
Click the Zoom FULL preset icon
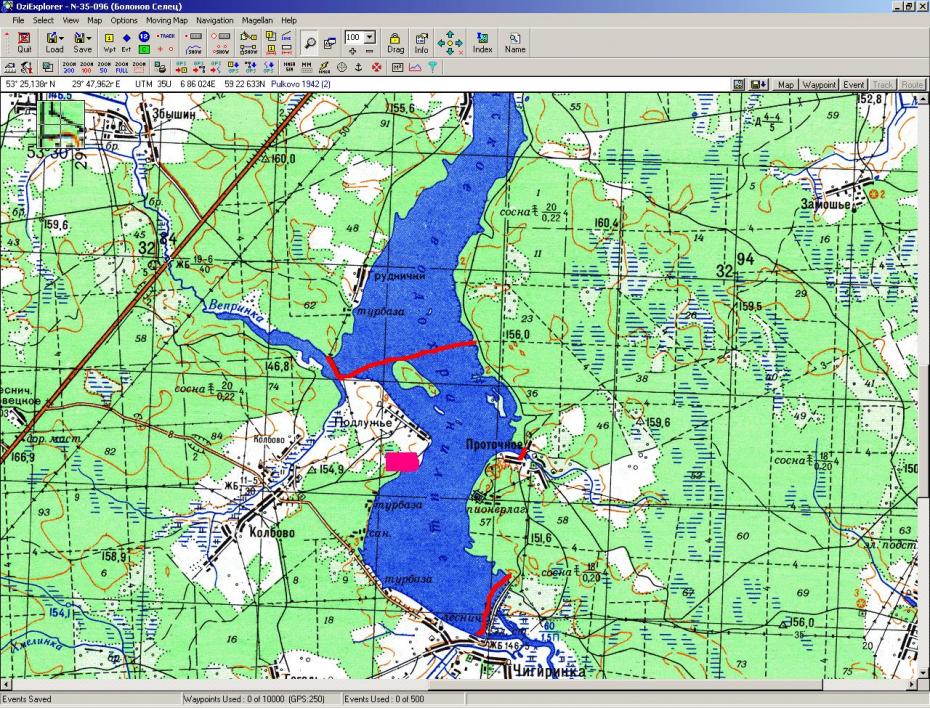click(121, 67)
